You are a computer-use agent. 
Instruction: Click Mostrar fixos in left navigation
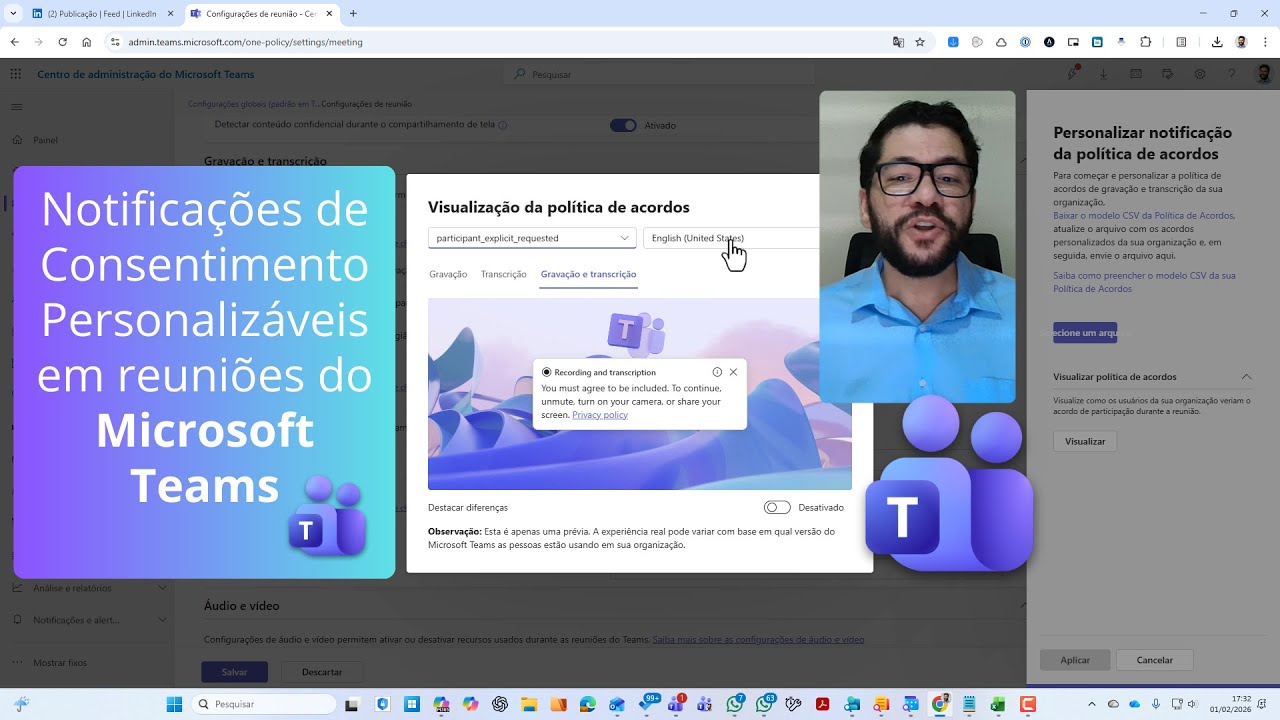coord(60,662)
